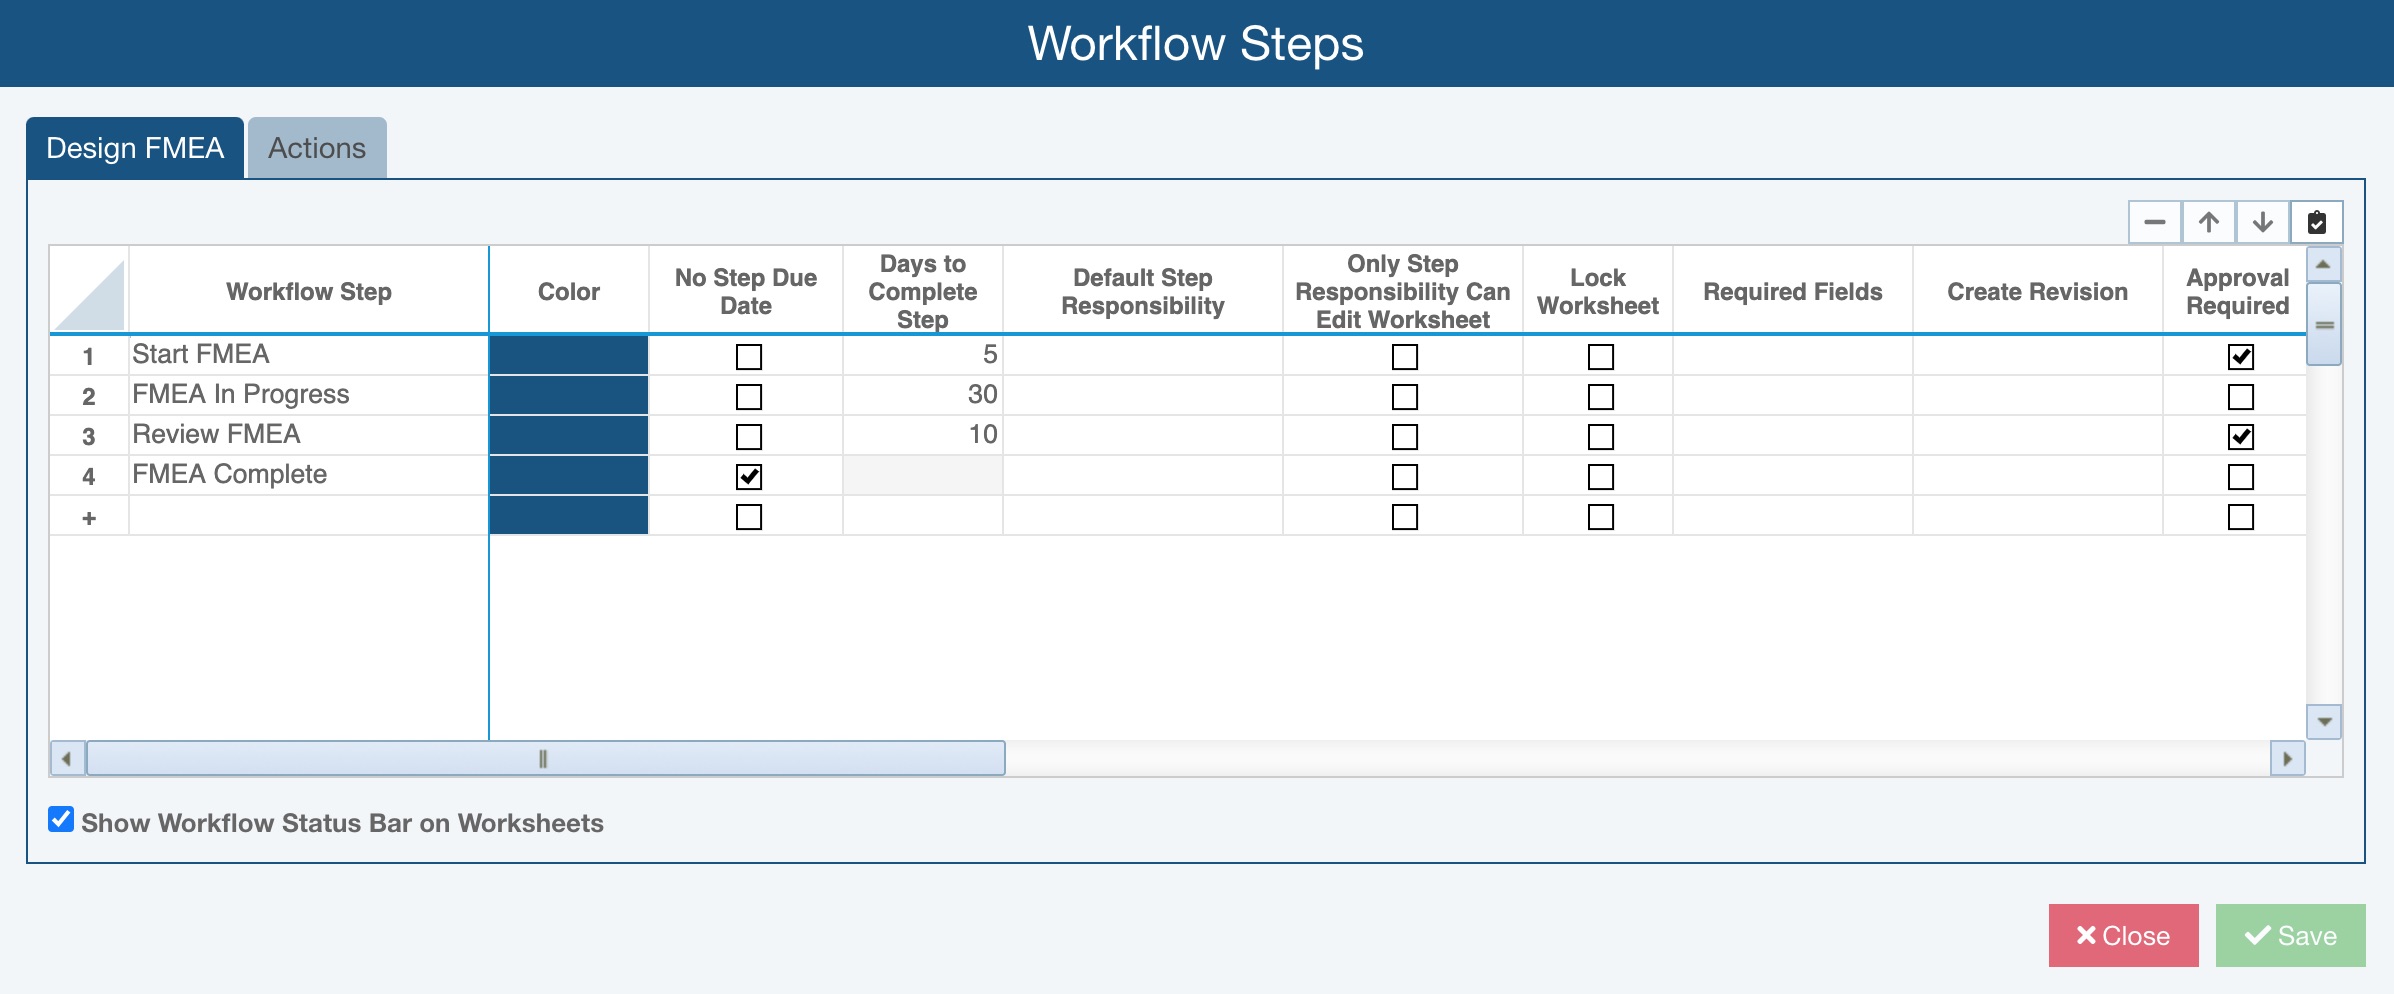The height and width of the screenshot is (994, 2394).
Task: Uncheck No Step Due Date for FMEA Complete
Action: point(748,477)
